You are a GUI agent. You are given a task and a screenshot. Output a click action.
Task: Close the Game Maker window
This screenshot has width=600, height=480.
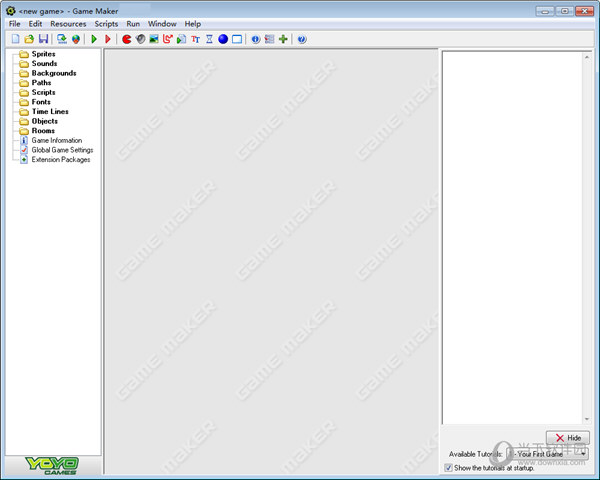585,11
